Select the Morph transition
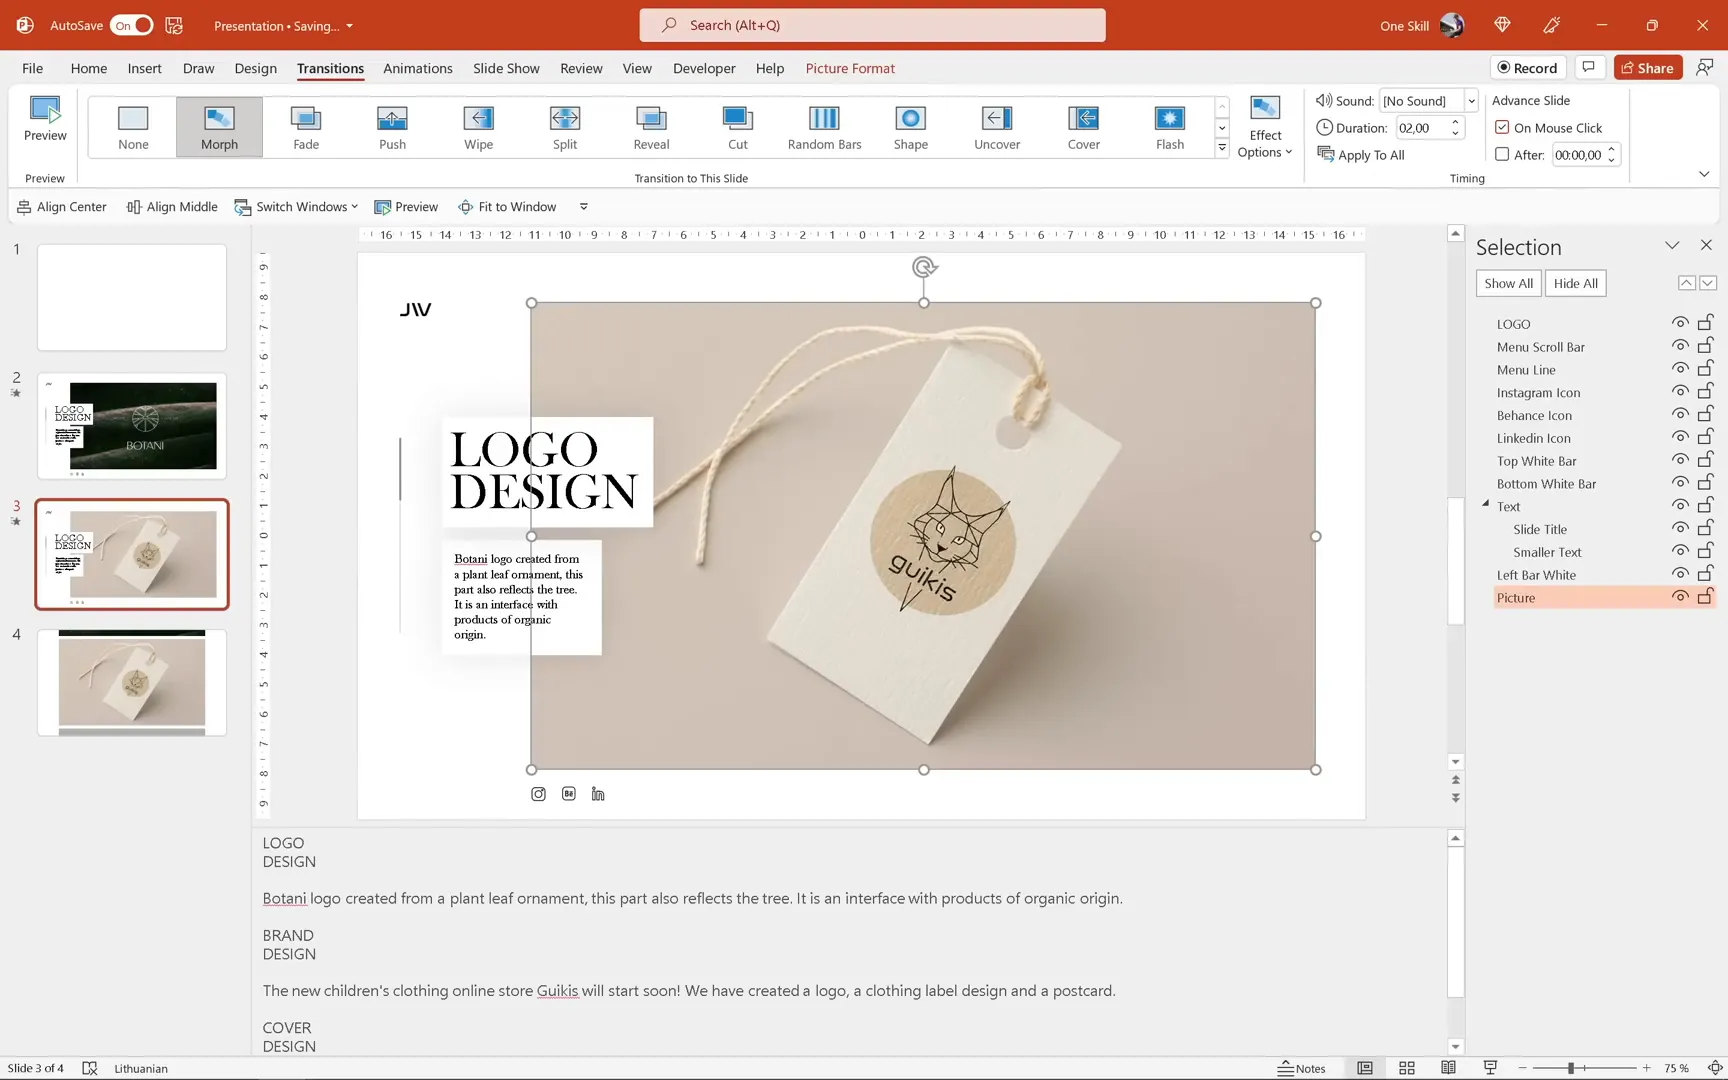This screenshot has height=1080, width=1728. pyautogui.click(x=219, y=127)
